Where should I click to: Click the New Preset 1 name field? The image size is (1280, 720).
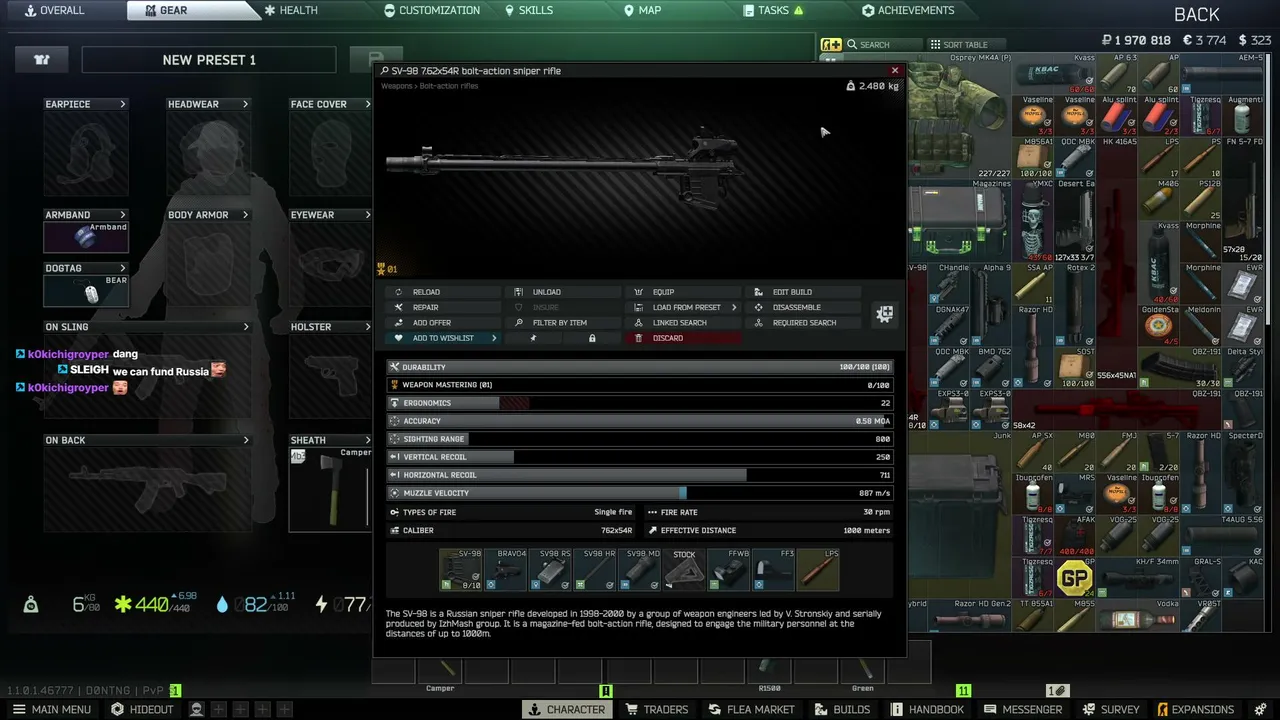pyautogui.click(x=209, y=60)
